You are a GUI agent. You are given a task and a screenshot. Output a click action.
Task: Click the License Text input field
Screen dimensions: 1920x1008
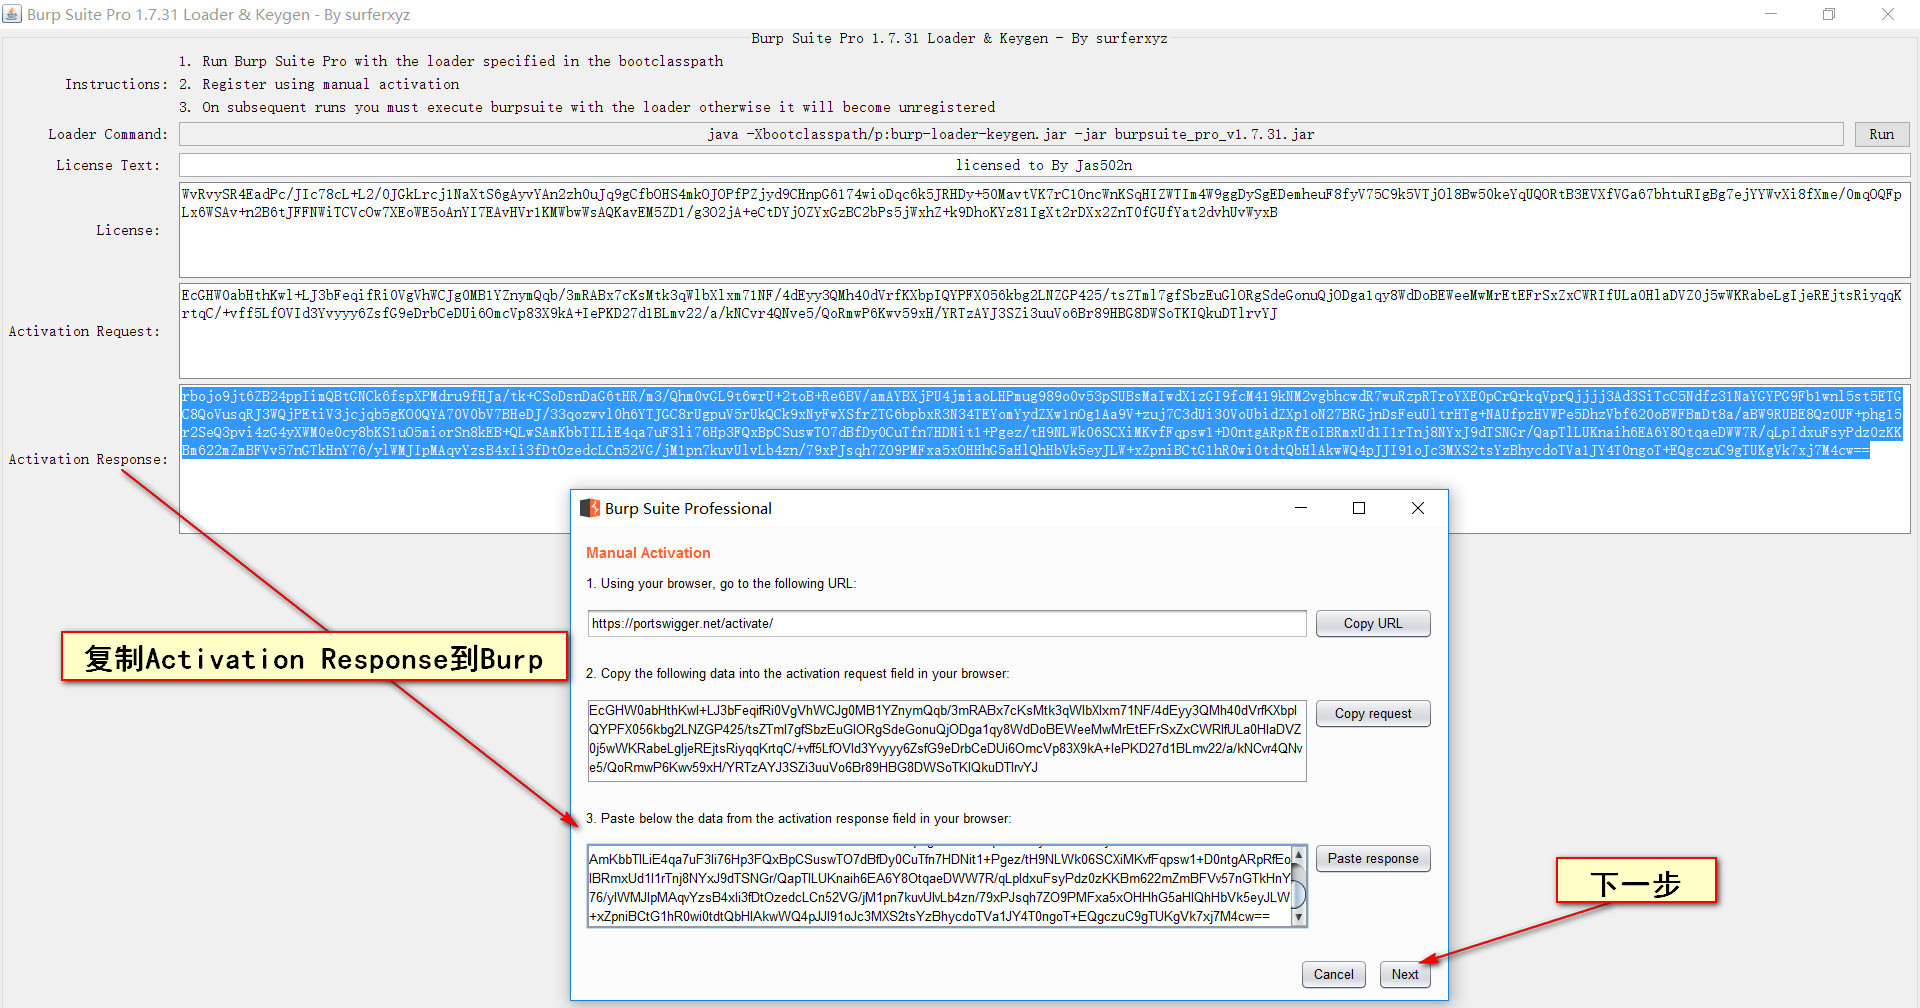(x=1044, y=165)
